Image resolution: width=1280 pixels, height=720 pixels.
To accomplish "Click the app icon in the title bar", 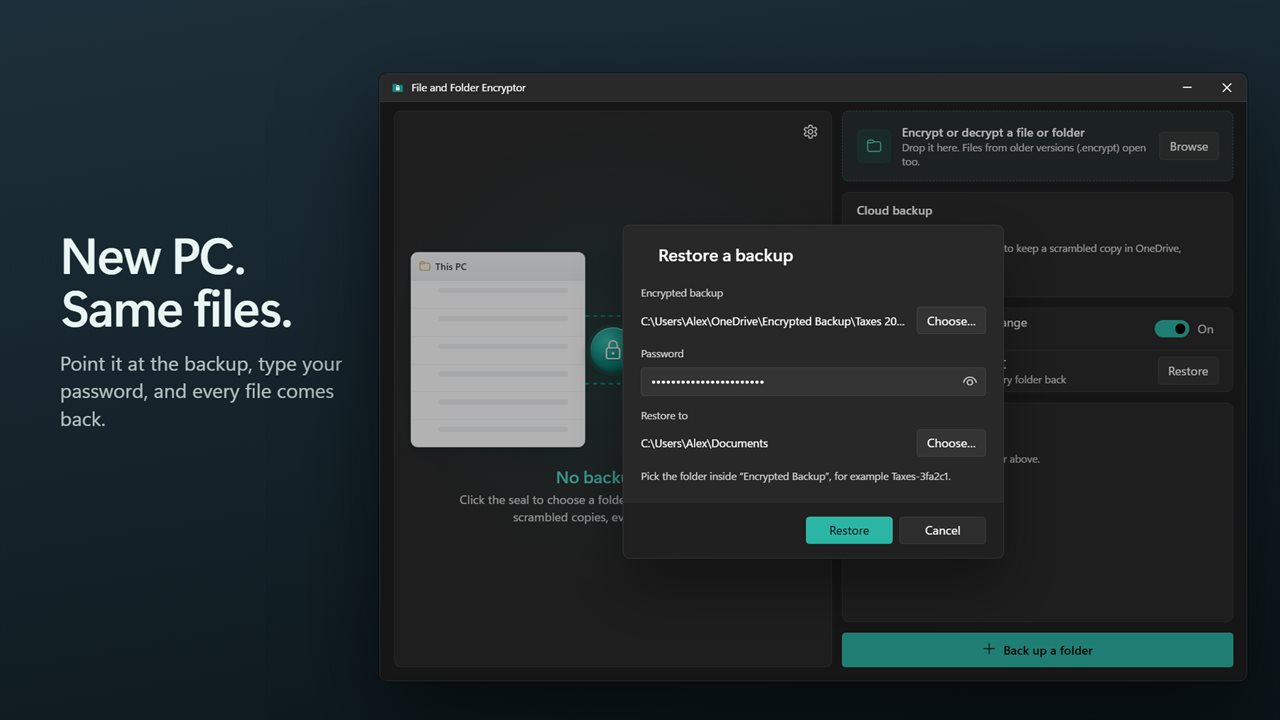I will 397,88.
